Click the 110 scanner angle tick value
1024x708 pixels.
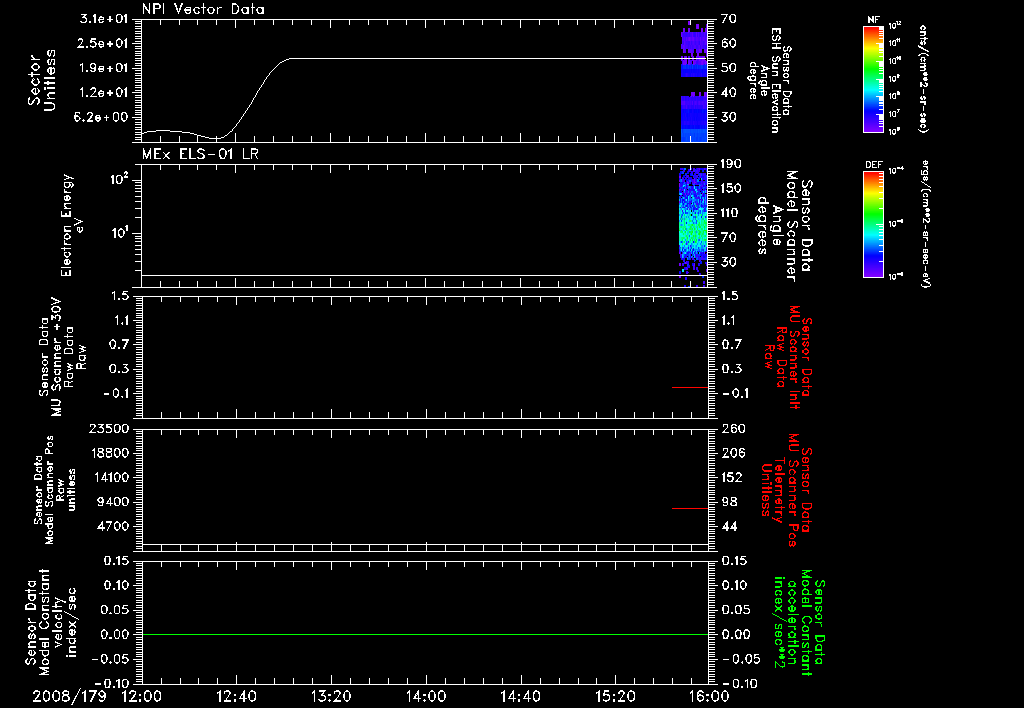[731, 213]
